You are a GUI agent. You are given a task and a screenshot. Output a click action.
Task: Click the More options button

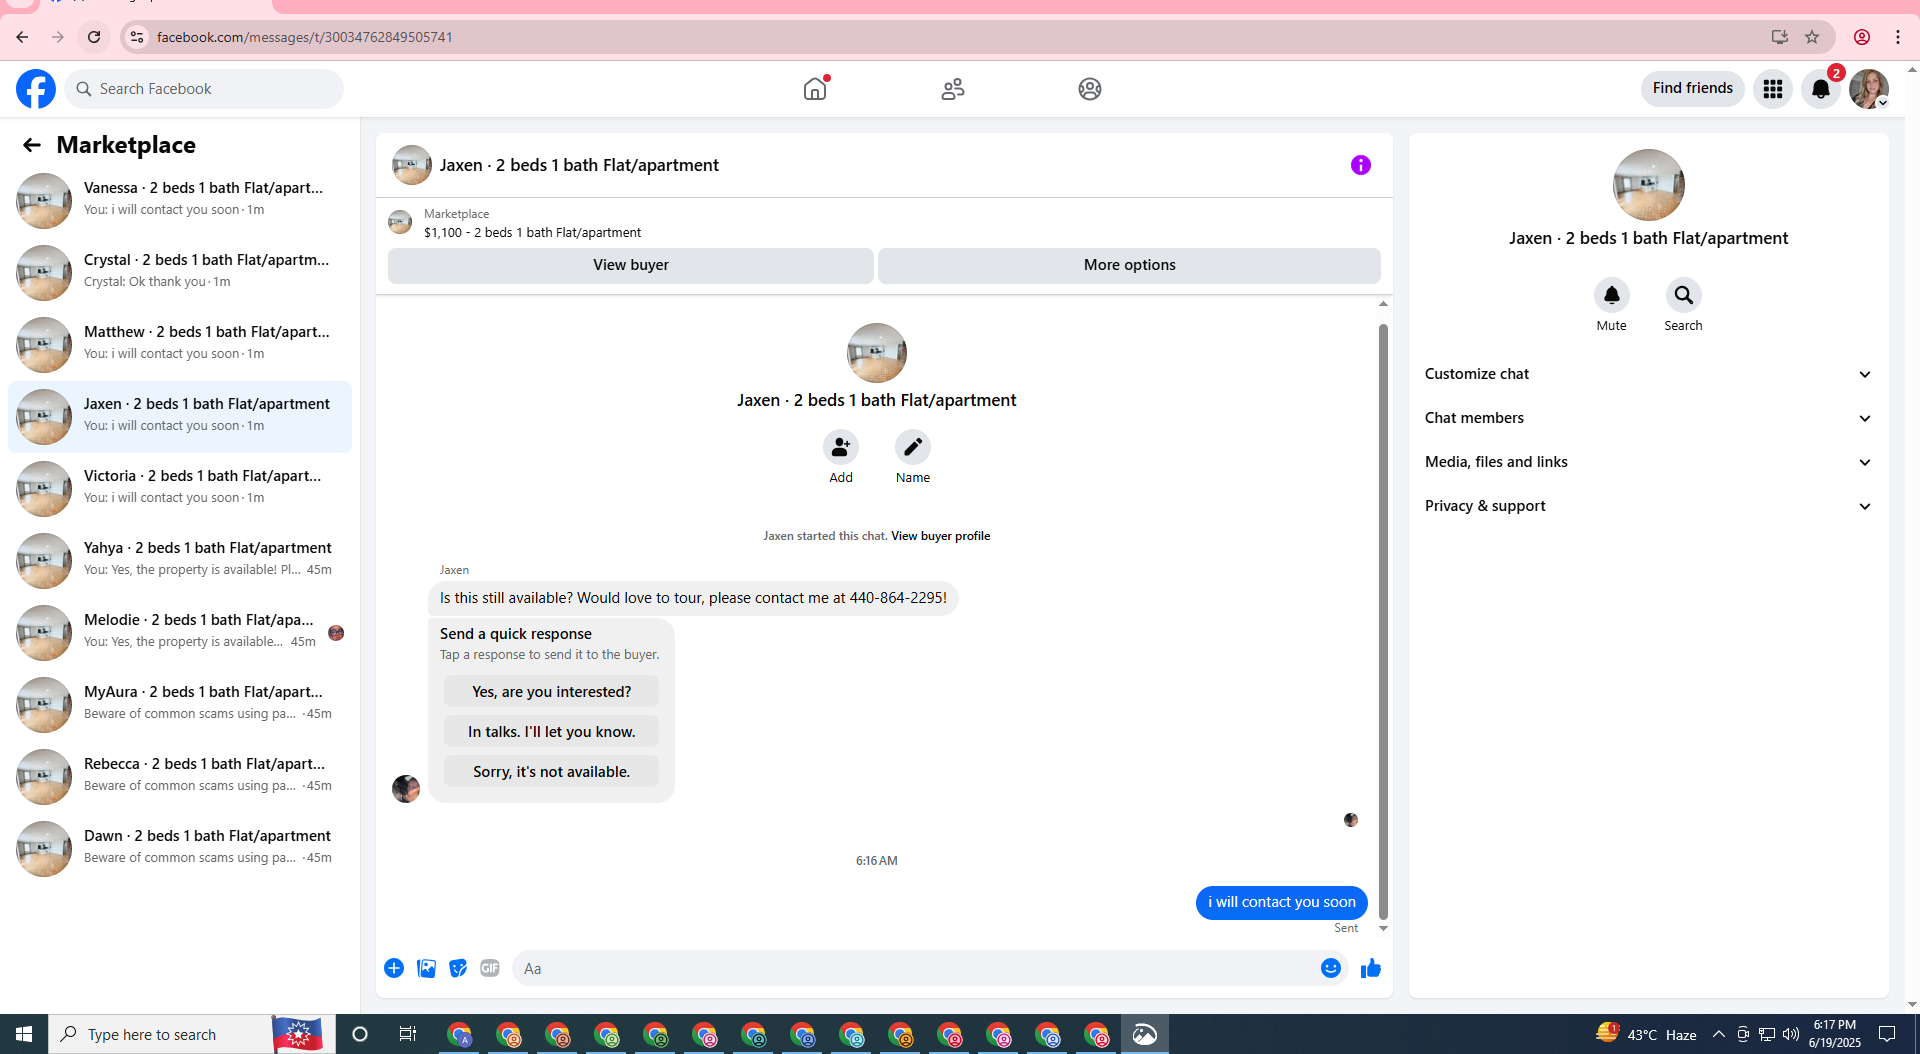click(1130, 265)
